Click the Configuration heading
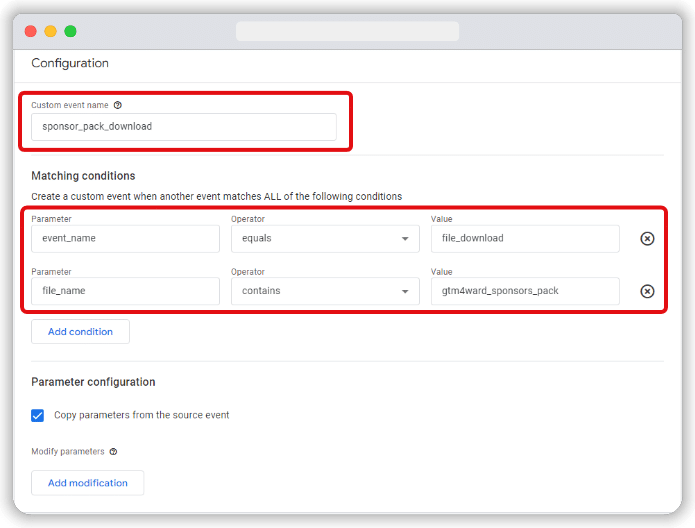This screenshot has height=528, width=695. coord(70,63)
